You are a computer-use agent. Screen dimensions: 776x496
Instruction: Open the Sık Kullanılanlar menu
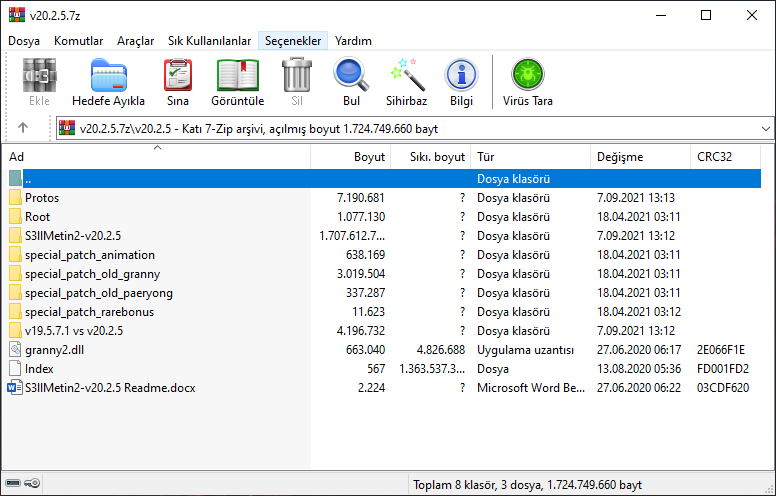(209, 41)
